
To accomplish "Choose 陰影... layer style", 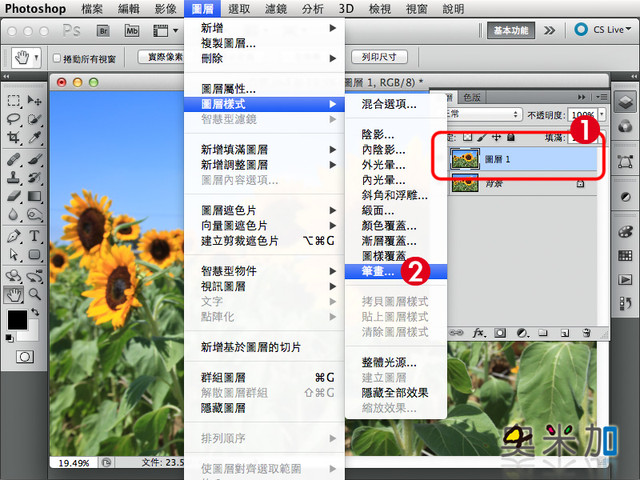I will 396,134.
